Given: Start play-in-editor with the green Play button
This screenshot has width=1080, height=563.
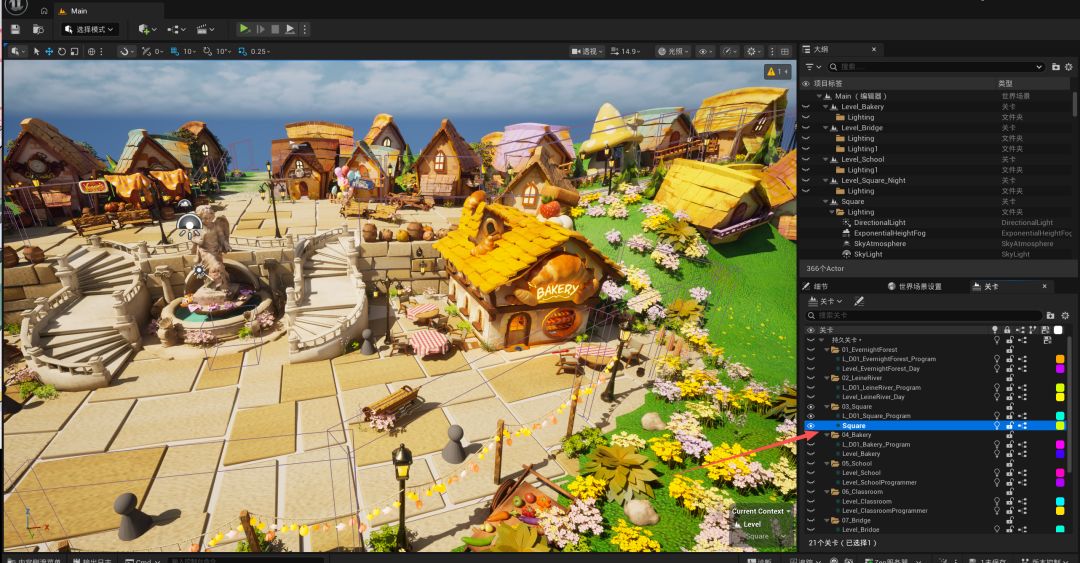Looking at the screenshot, I should tap(244, 29).
